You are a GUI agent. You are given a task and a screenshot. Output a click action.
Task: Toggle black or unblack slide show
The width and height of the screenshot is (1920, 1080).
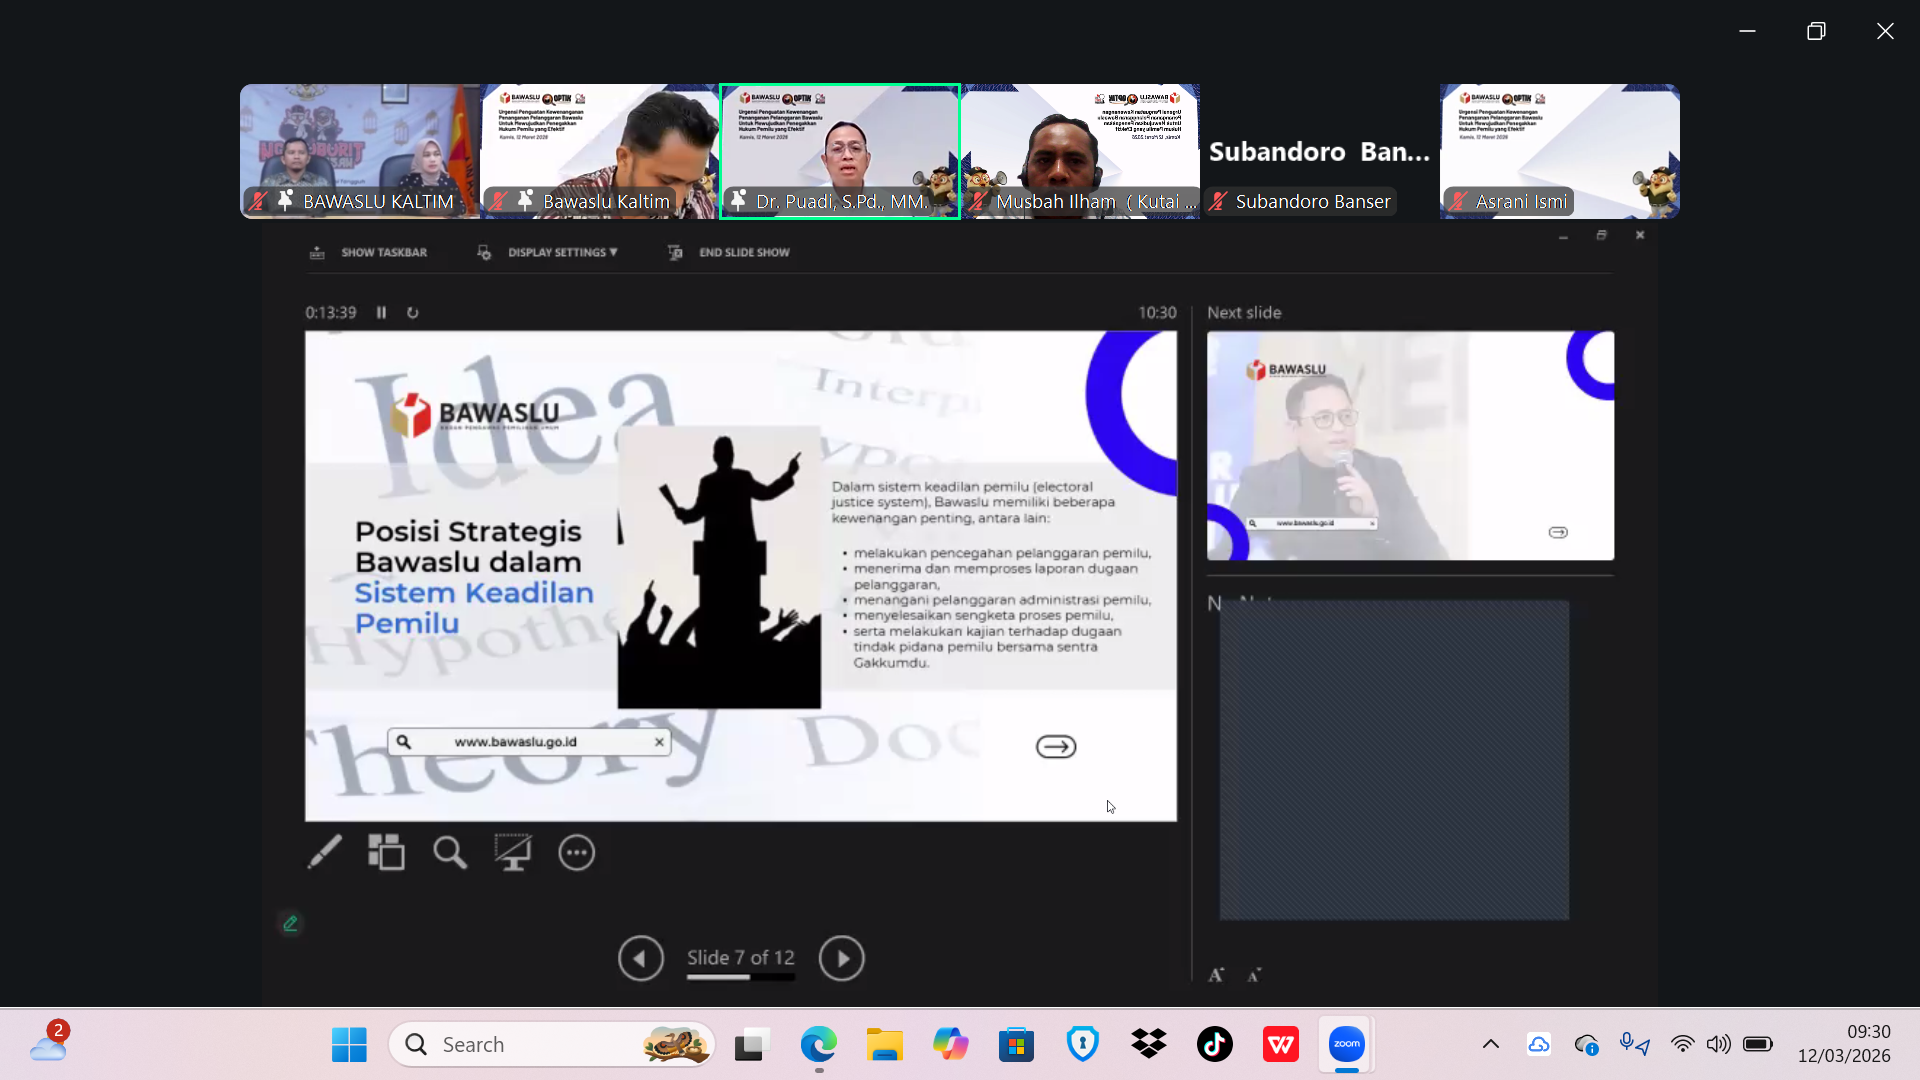(x=512, y=852)
